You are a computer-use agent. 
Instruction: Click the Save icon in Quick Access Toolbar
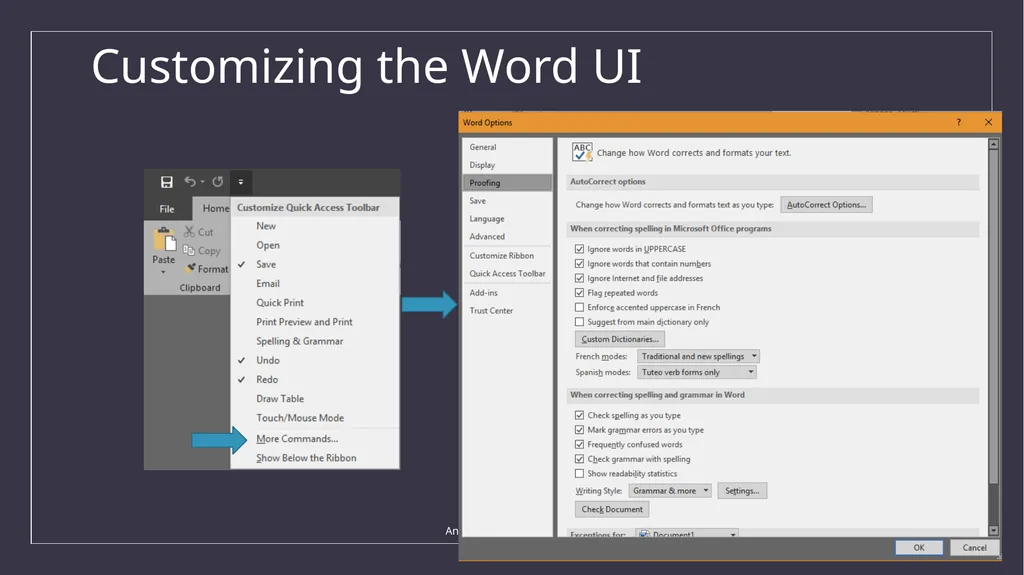[x=167, y=182]
